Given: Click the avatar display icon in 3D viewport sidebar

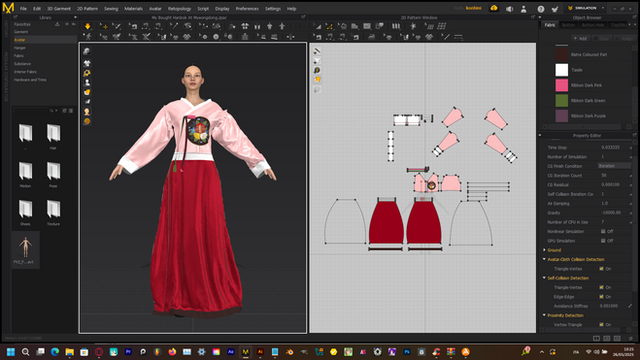Looking at the screenshot, I should pos(87,82).
